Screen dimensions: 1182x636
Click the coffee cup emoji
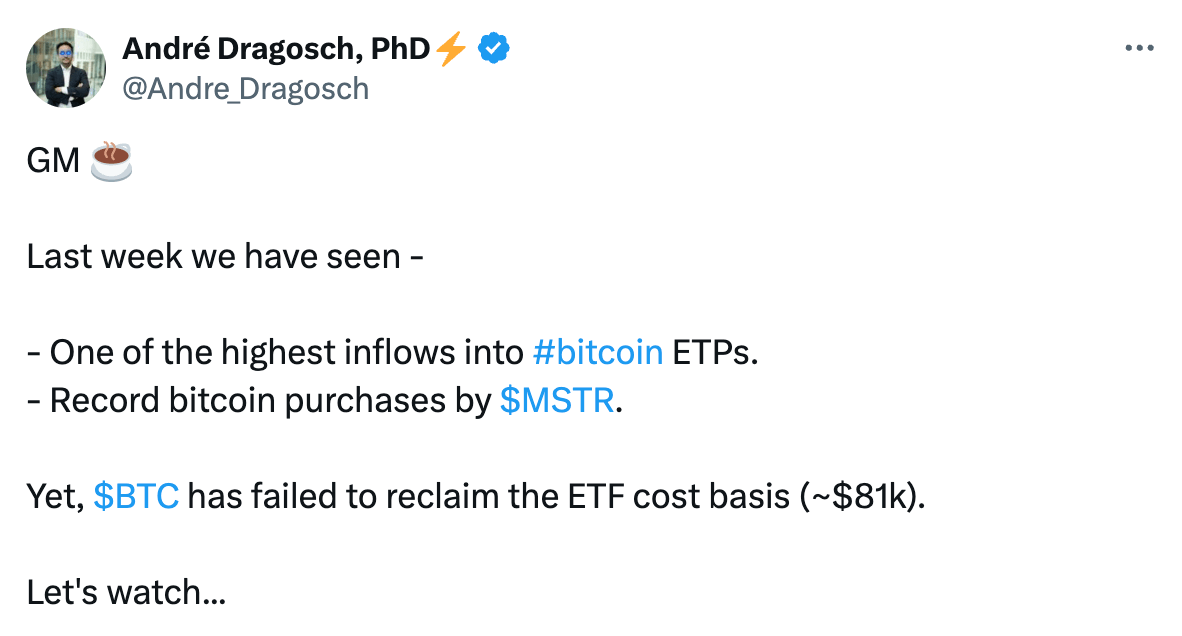point(111,160)
